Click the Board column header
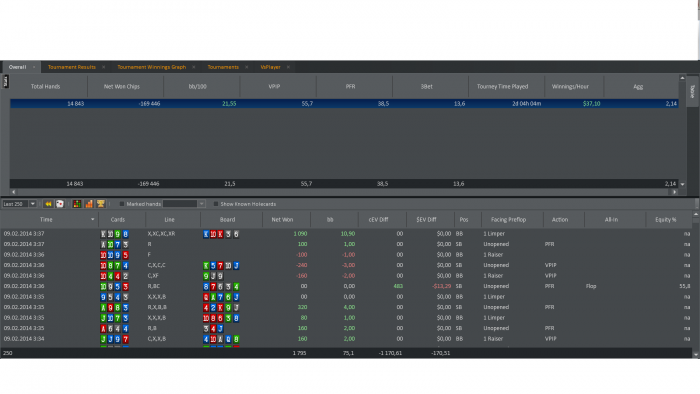Image resolution: width=700 pixels, height=394 pixels. point(228,220)
